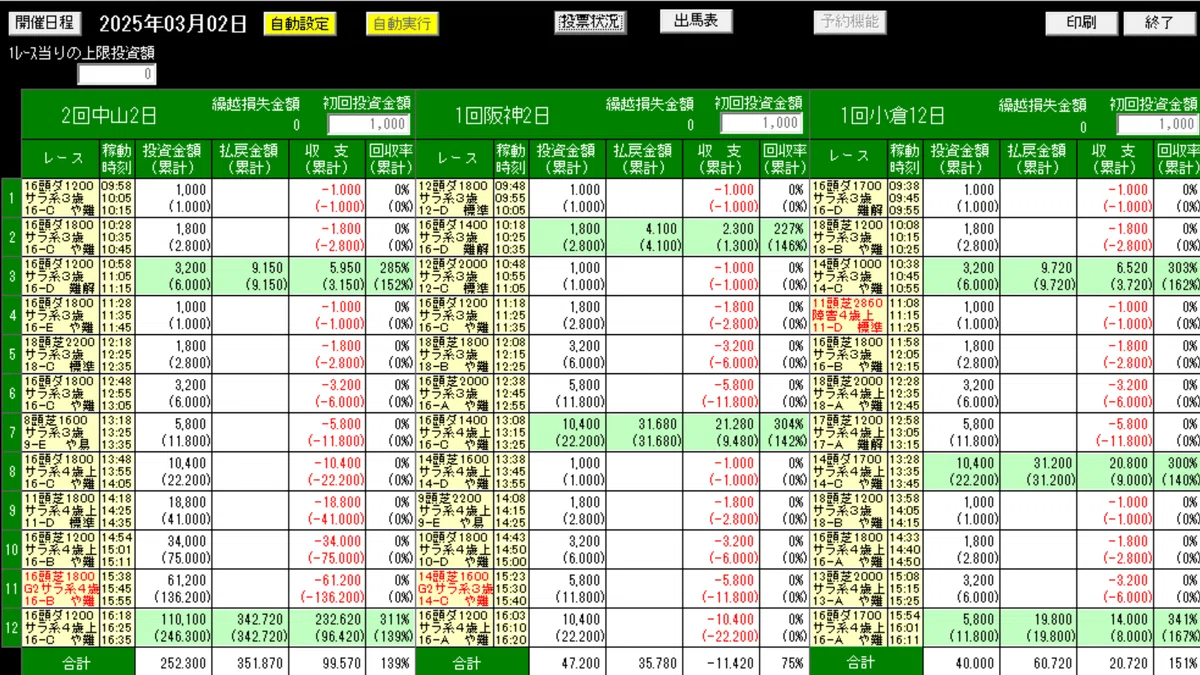Image resolution: width=1200 pixels, height=675 pixels.
Task: Select the 2回中山2日 venue header
Action: (x=108, y=115)
